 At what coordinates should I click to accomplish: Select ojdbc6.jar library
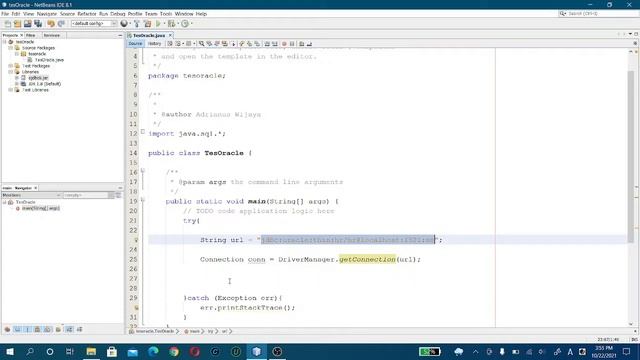pyautogui.click(x=38, y=78)
